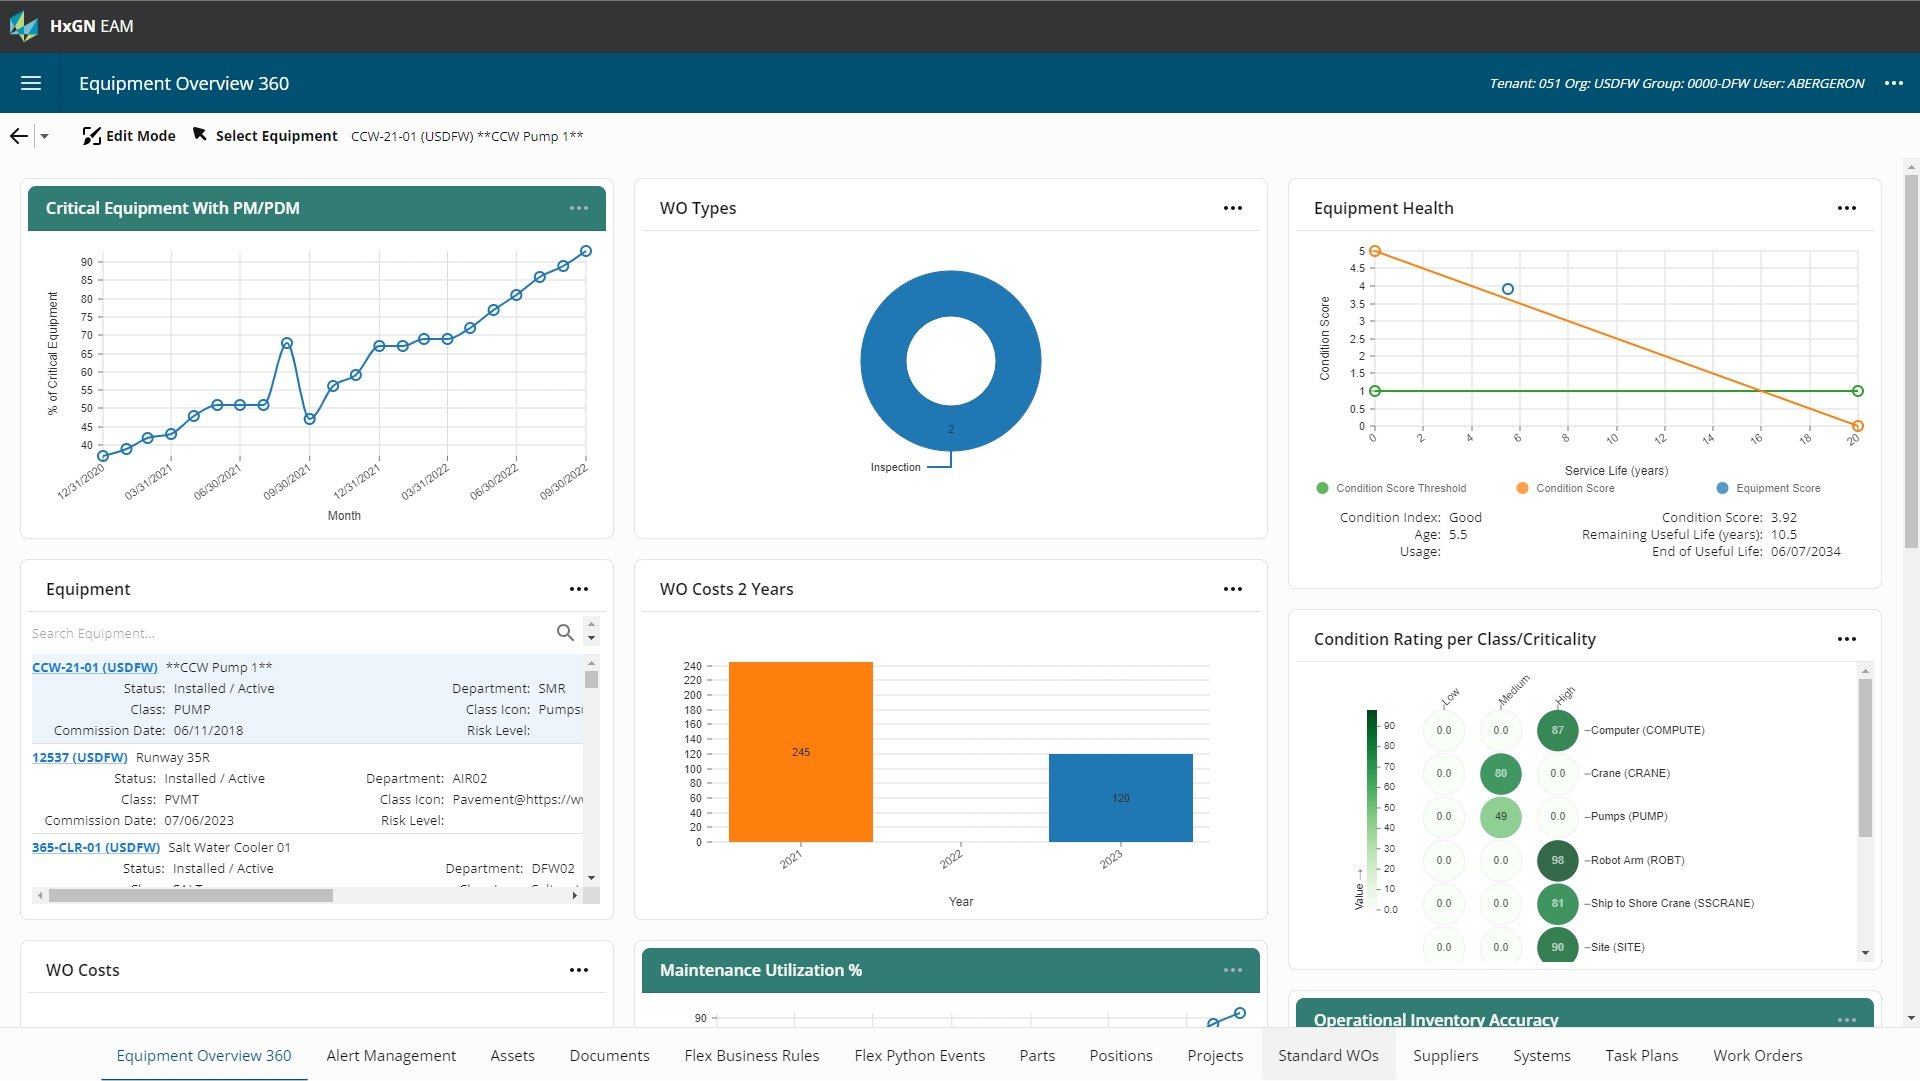Image resolution: width=1920 pixels, height=1081 pixels.
Task: Open the hamburger navigation menu
Action: tap(31, 83)
